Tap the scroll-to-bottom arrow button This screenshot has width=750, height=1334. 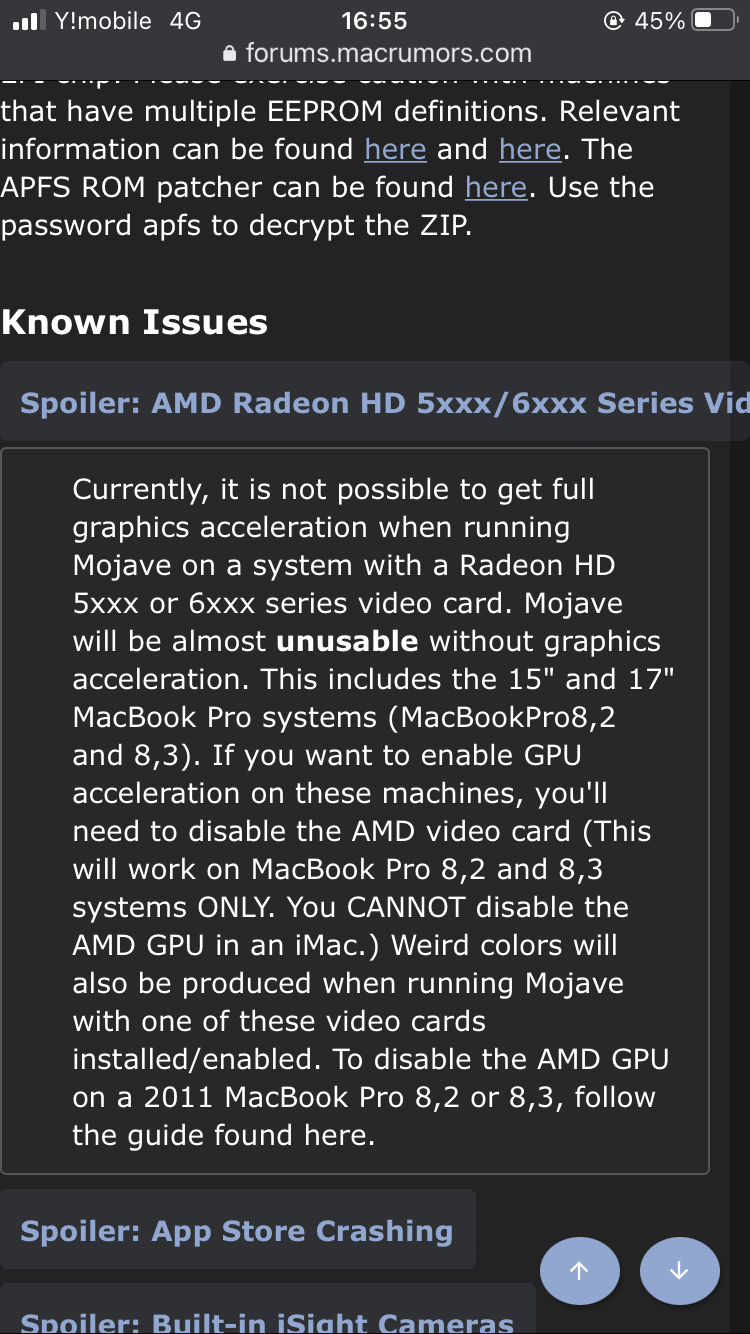pyautogui.click(x=679, y=1271)
